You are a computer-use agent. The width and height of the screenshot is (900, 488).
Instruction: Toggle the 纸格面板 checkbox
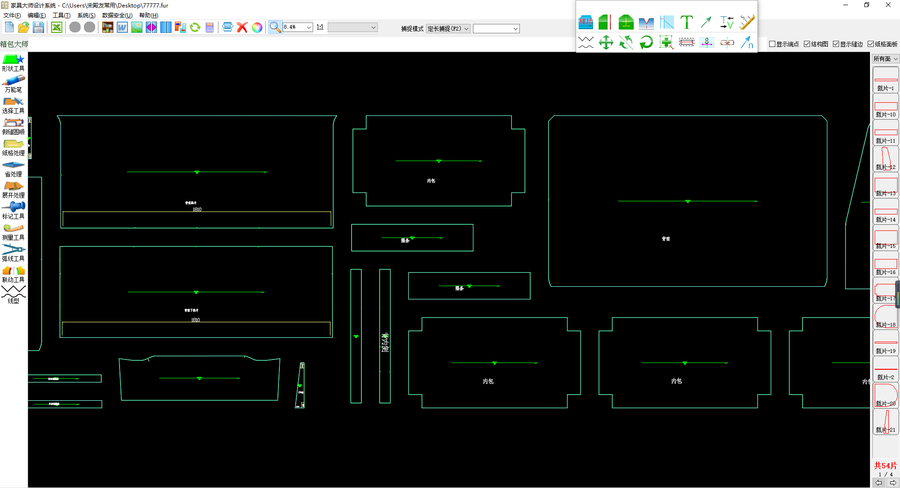(882, 44)
